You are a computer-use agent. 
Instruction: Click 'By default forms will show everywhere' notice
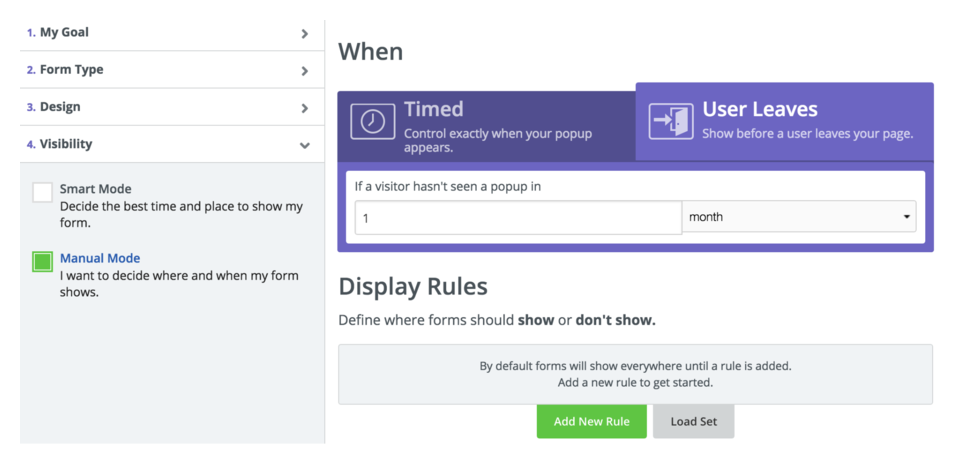point(636,367)
